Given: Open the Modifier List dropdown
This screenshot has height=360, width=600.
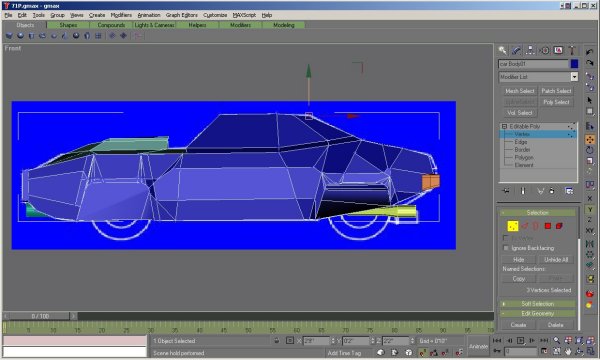Looking at the screenshot, I should pyautogui.click(x=574, y=77).
